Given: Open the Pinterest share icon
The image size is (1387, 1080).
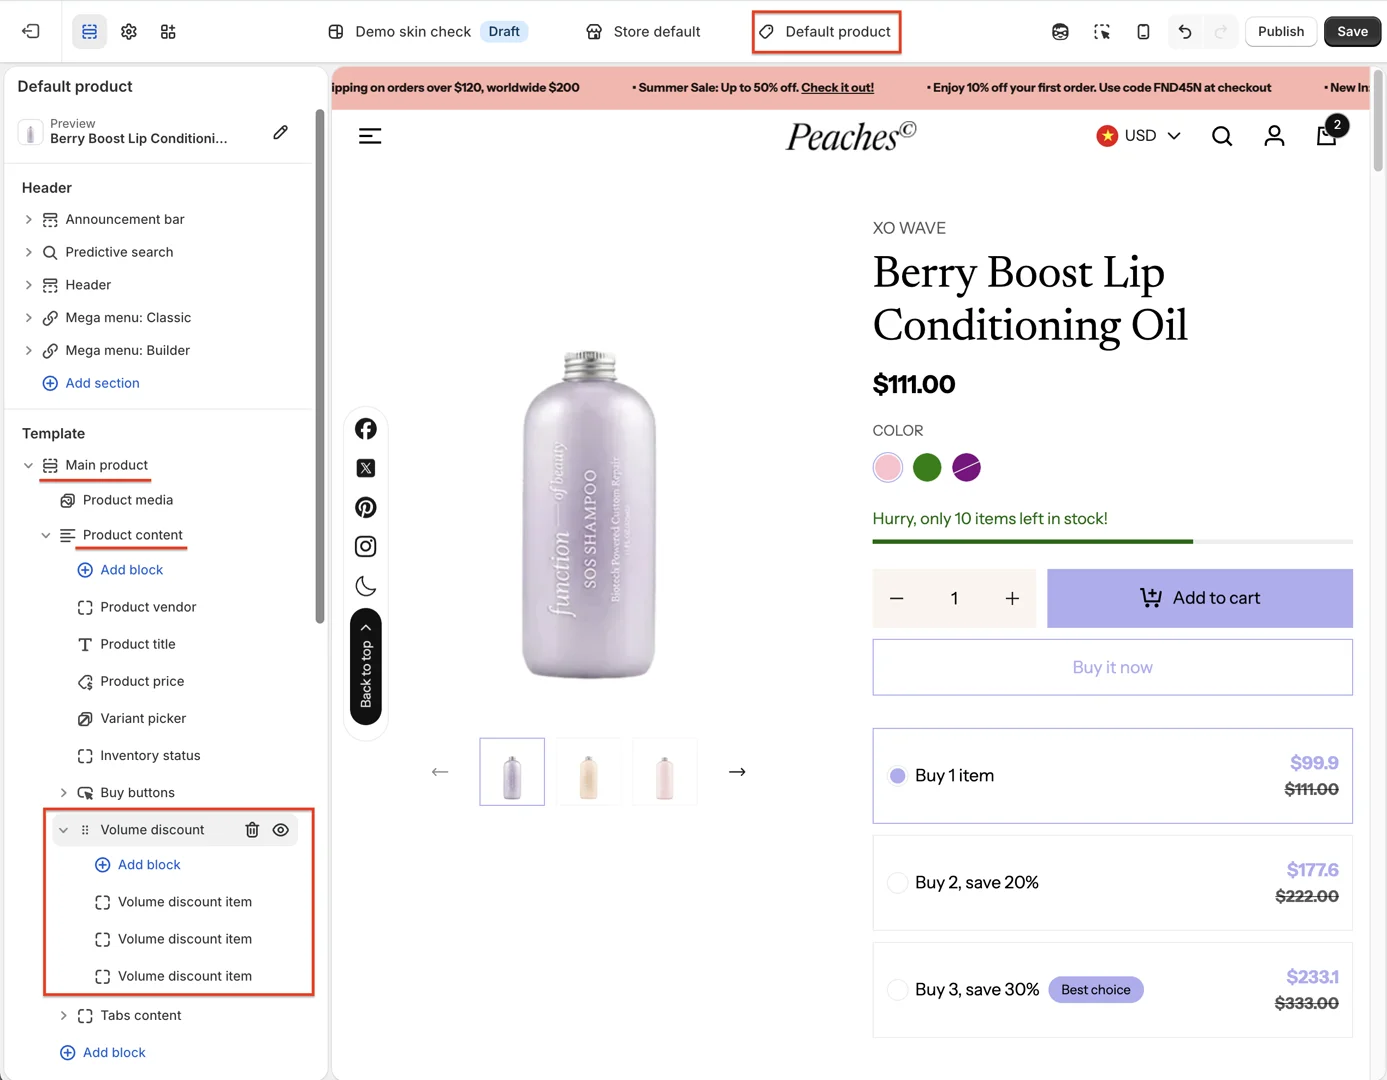Looking at the screenshot, I should click(x=366, y=508).
